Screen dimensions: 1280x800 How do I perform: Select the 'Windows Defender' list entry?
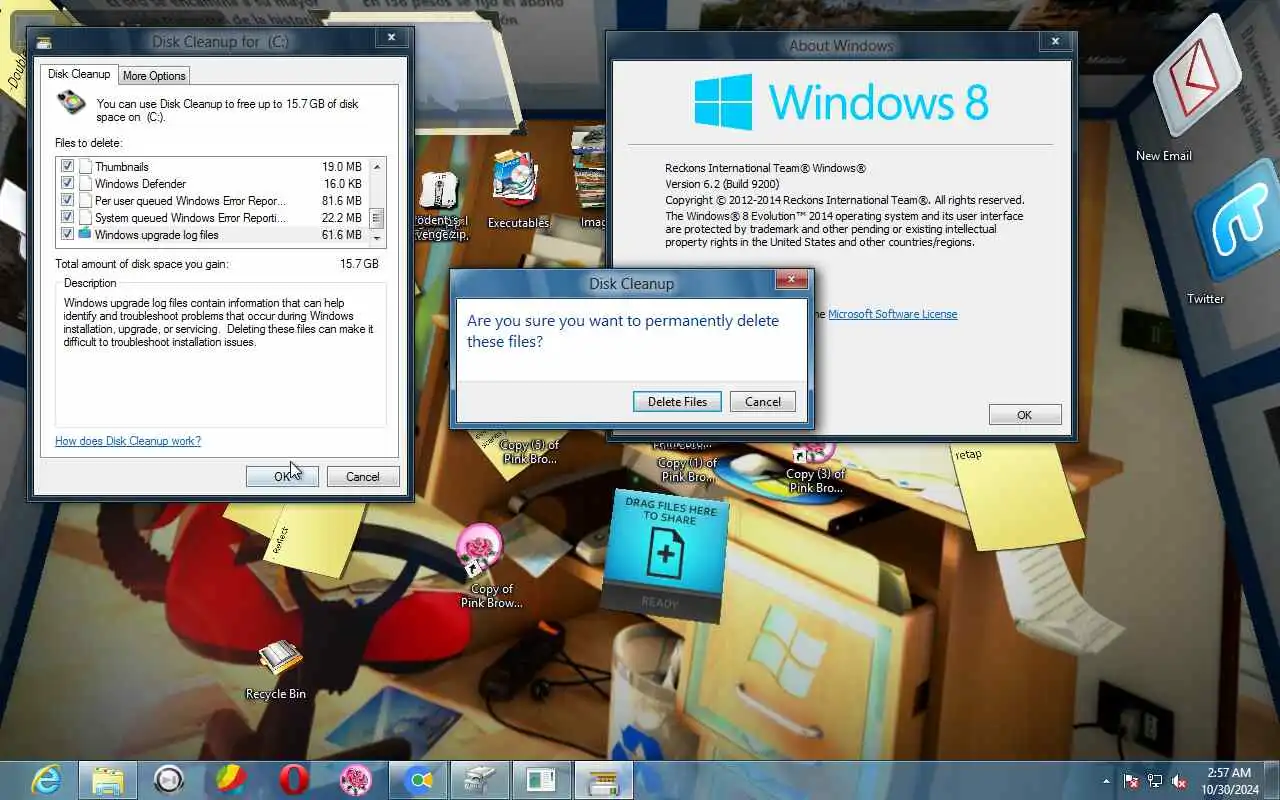140,184
